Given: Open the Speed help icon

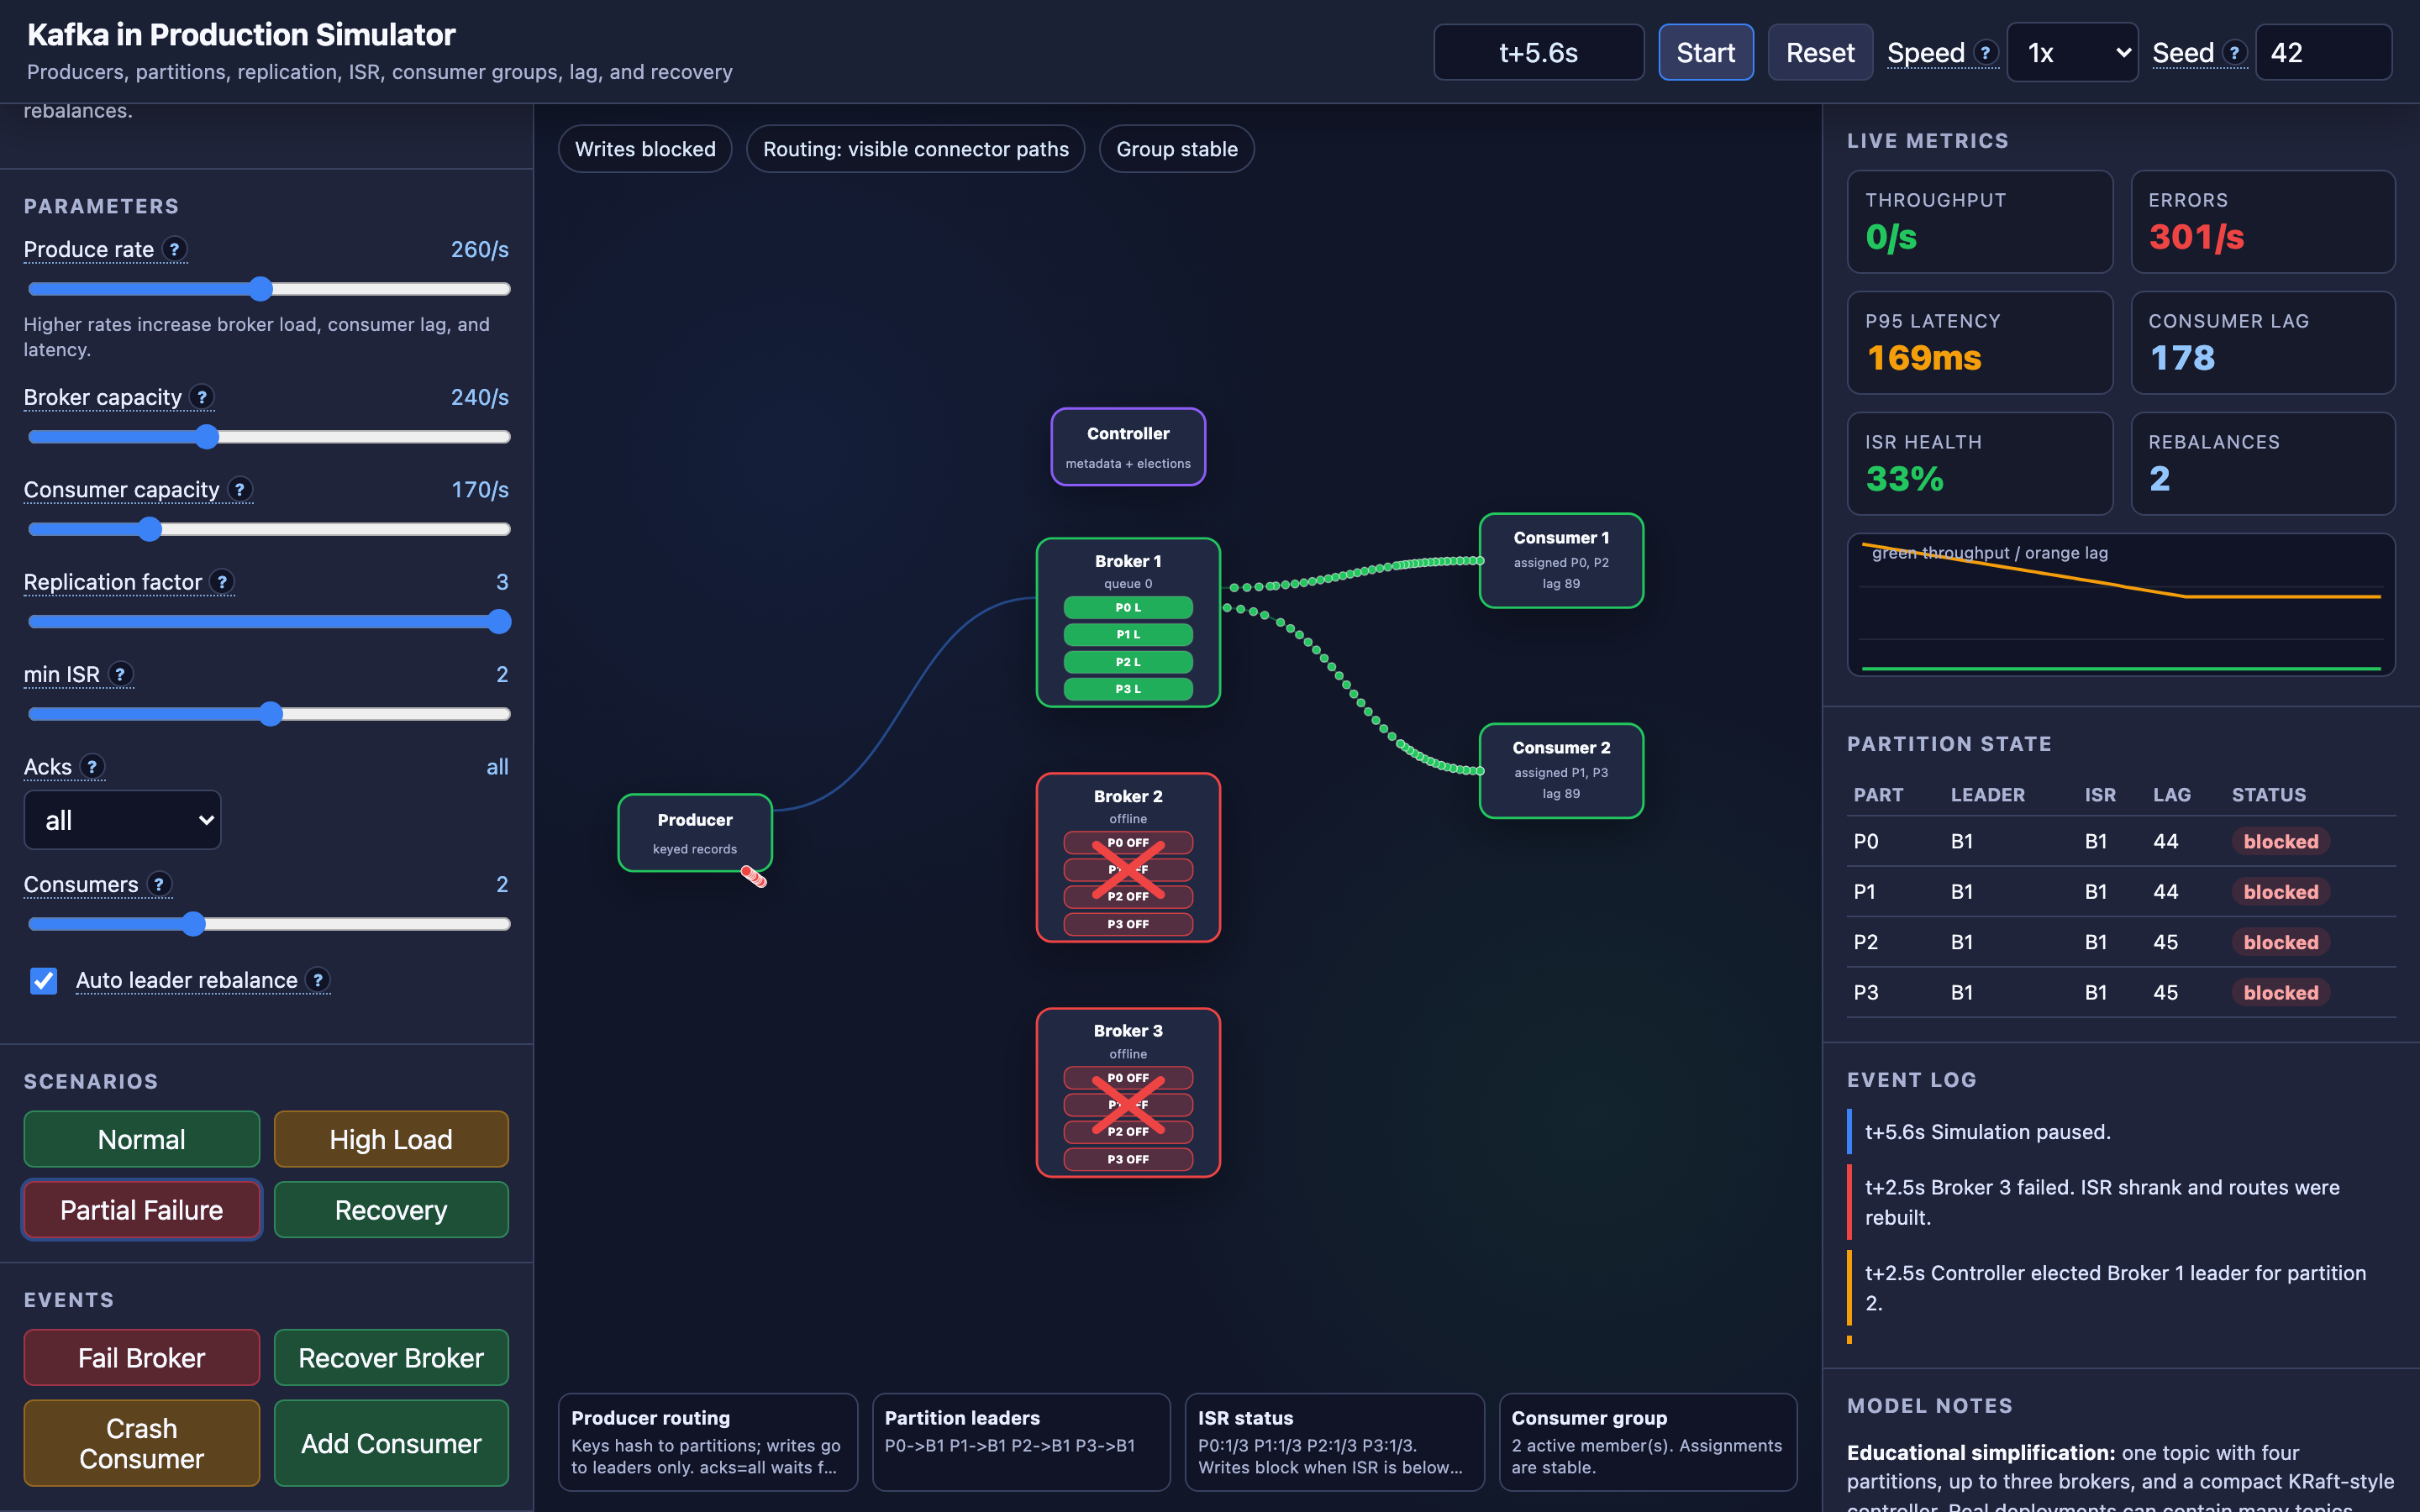Looking at the screenshot, I should 1986,52.
